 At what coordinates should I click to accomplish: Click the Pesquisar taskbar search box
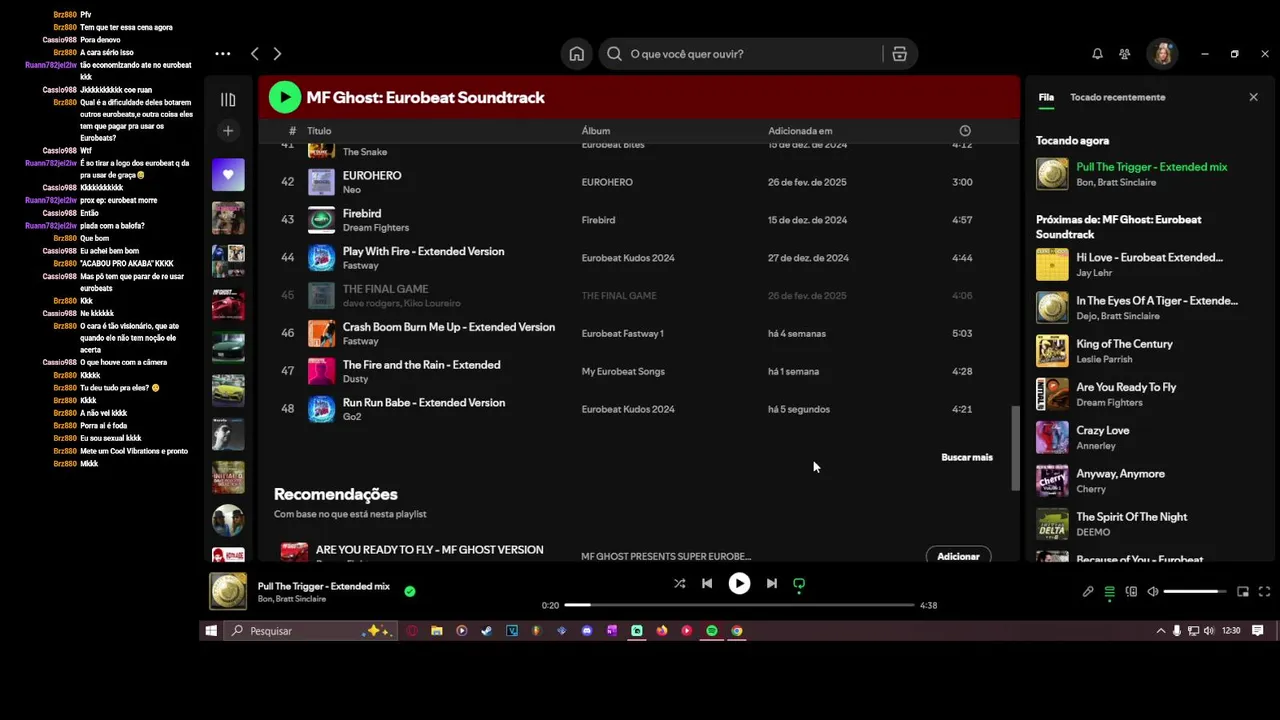(309, 631)
